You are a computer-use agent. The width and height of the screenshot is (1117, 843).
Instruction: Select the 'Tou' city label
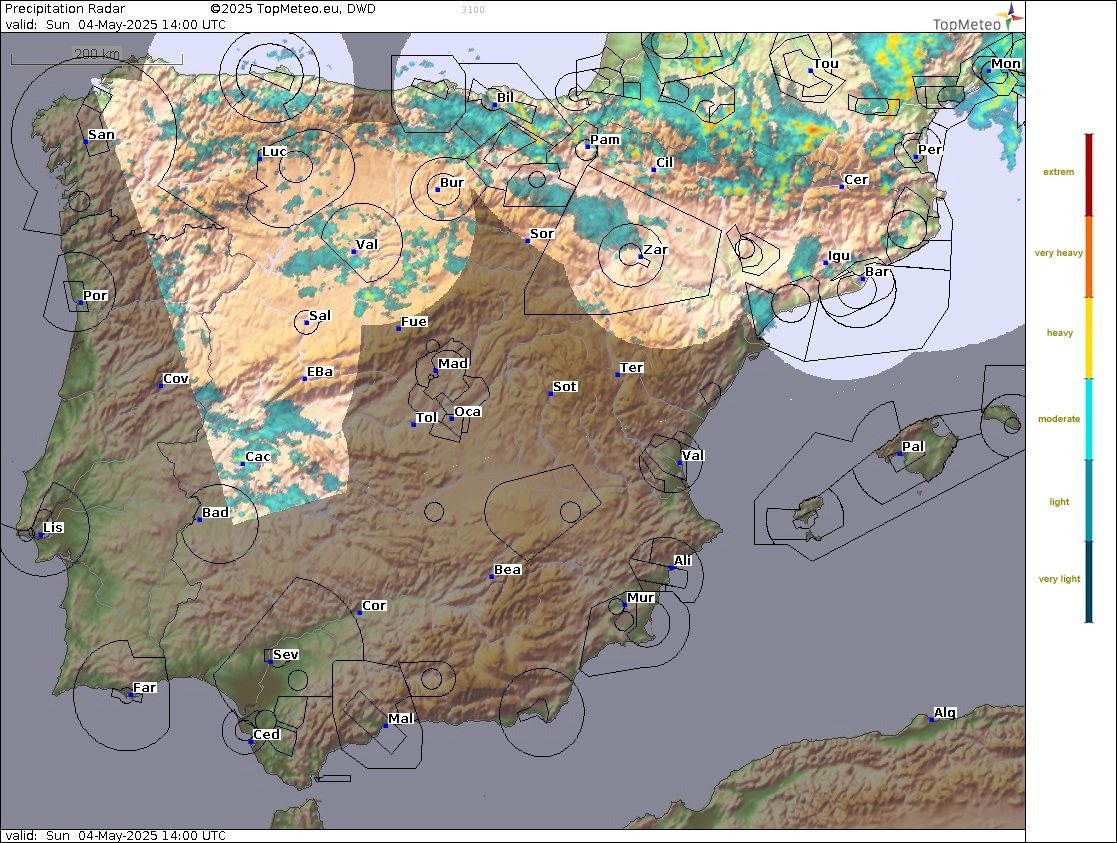(x=826, y=64)
